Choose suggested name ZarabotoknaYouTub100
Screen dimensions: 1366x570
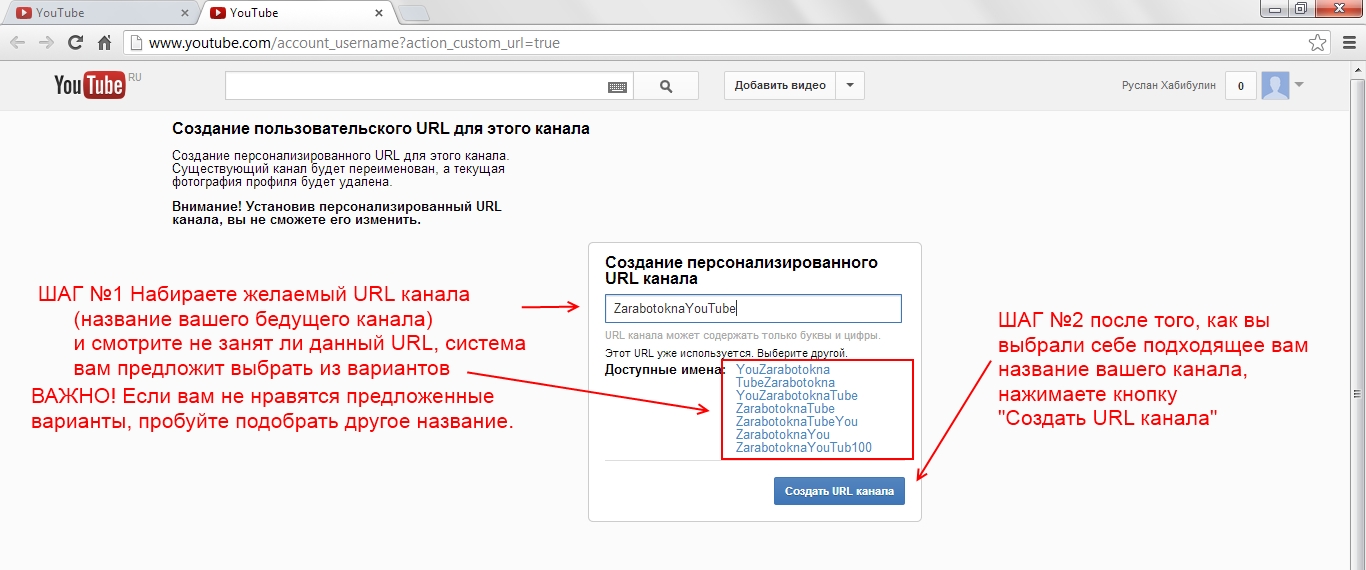point(804,448)
